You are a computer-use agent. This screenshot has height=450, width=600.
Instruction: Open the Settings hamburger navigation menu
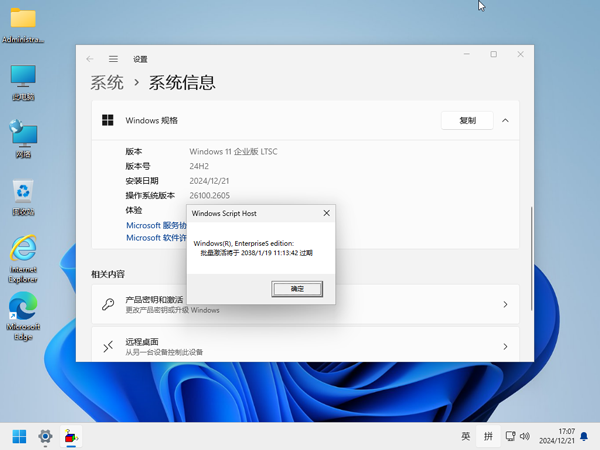[113, 59]
